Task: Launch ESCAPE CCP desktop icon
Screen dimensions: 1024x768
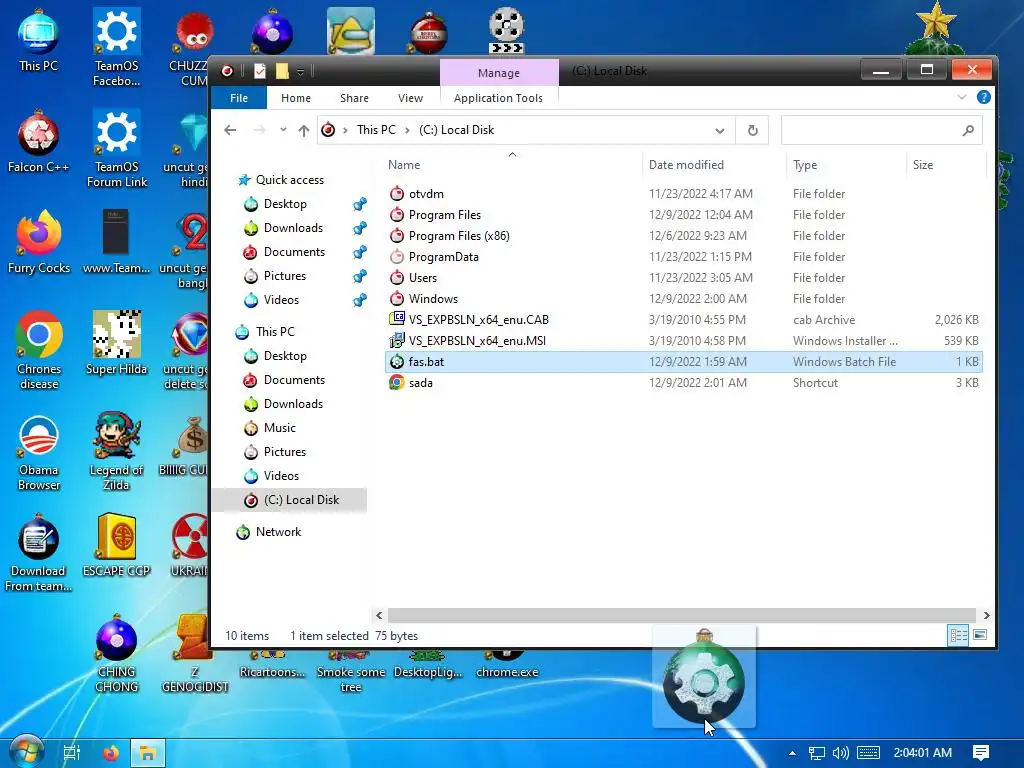Action: [116, 545]
